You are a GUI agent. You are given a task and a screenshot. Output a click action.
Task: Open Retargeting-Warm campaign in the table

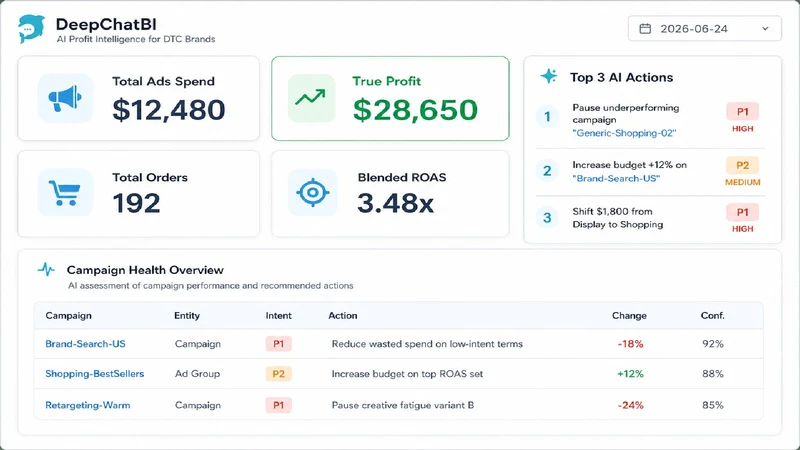[88, 405]
